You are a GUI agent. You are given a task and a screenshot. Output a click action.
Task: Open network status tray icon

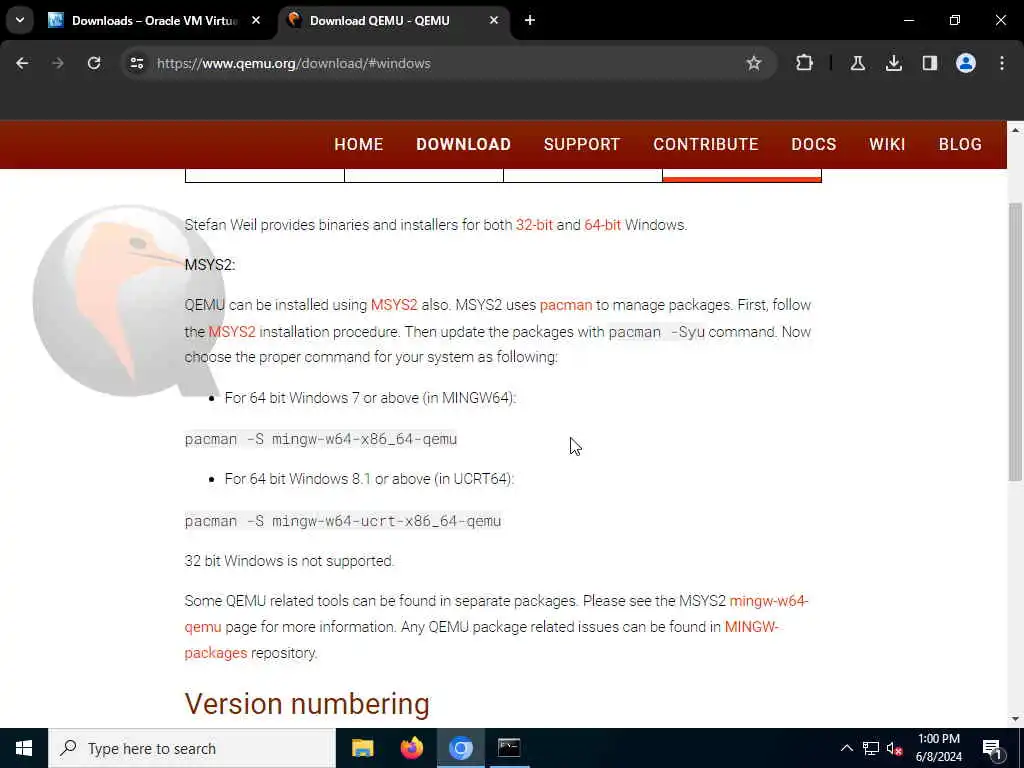pyautogui.click(x=871, y=748)
